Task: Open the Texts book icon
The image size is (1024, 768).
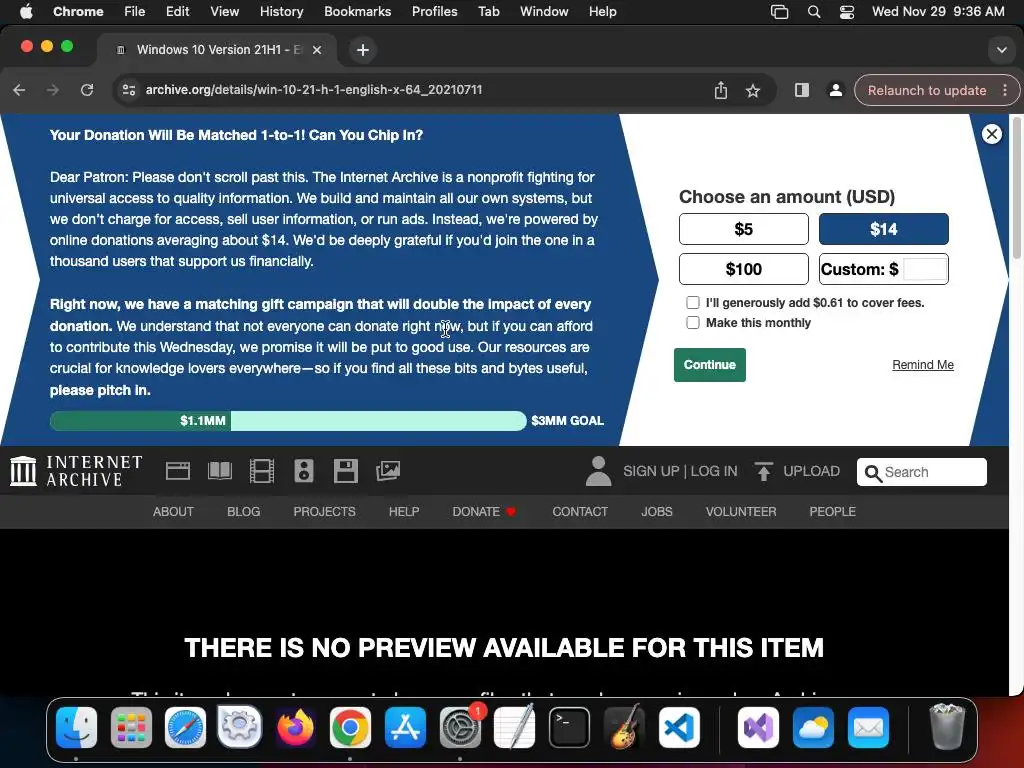Action: point(219,471)
